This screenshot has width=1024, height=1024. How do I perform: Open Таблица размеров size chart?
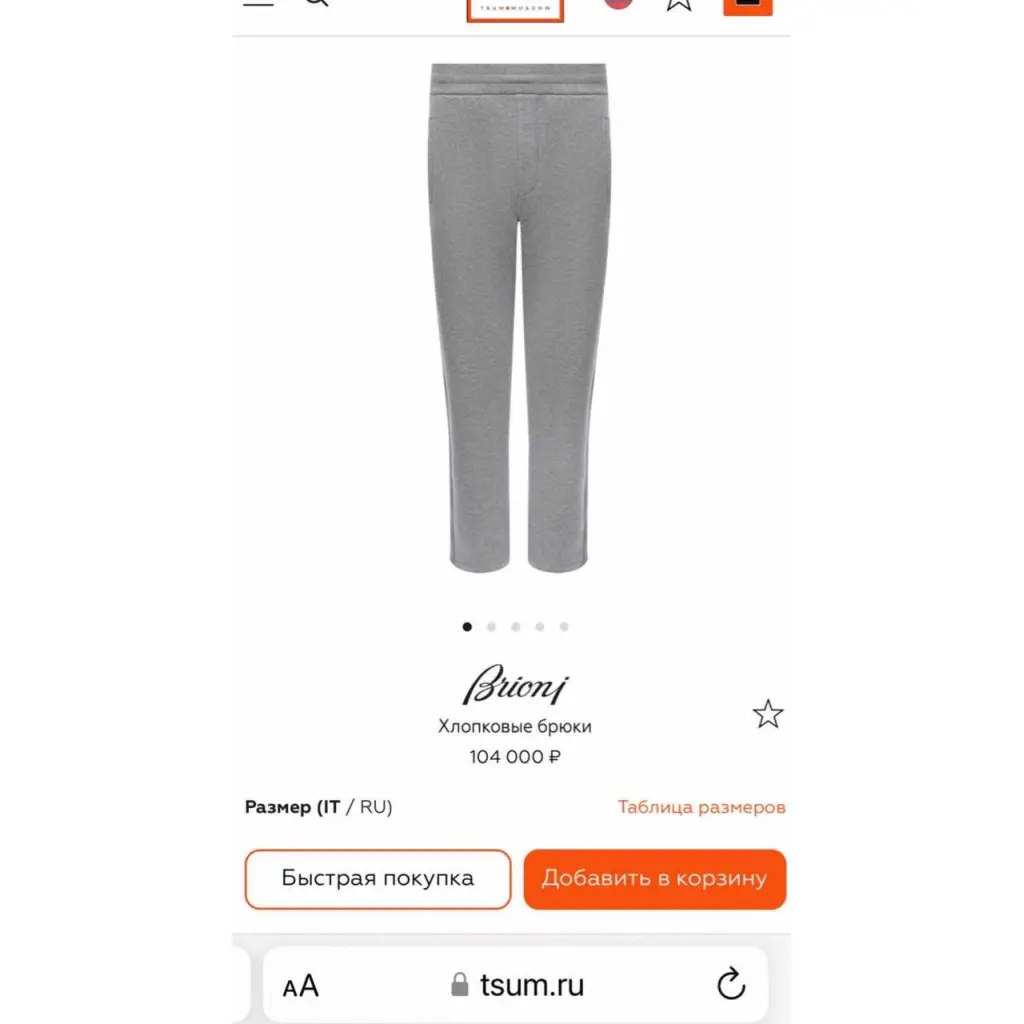(x=701, y=807)
